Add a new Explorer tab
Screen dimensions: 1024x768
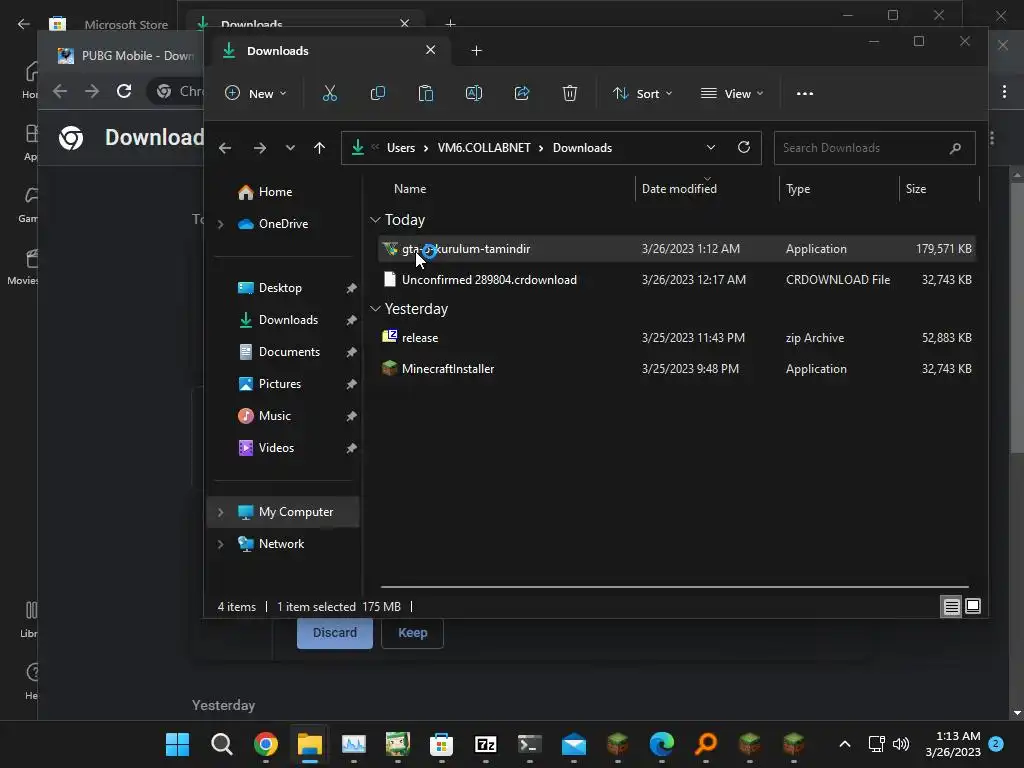coord(476,51)
